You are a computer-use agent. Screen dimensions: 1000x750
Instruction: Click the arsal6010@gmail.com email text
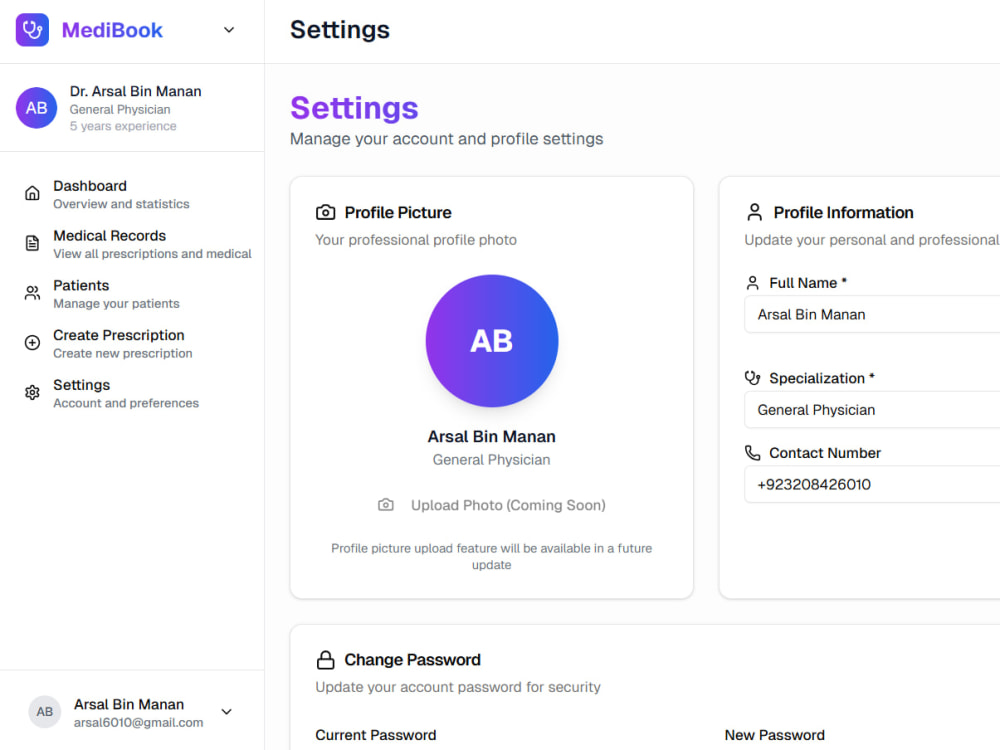[138, 723]
